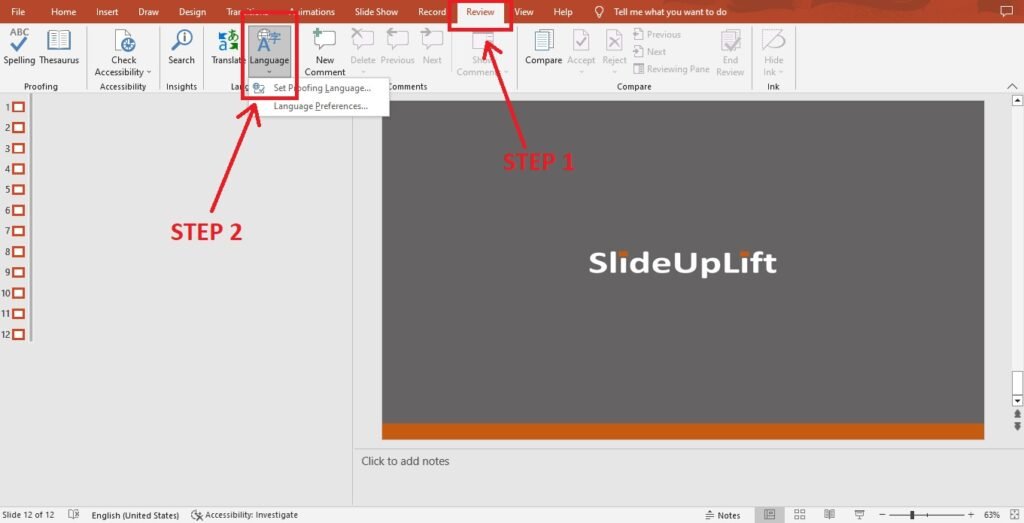Image resolution: width=1024 pixels, height=523 pixels.
Task: Toggle the Notes pane in status bar
Action: [x=723, y=515]
